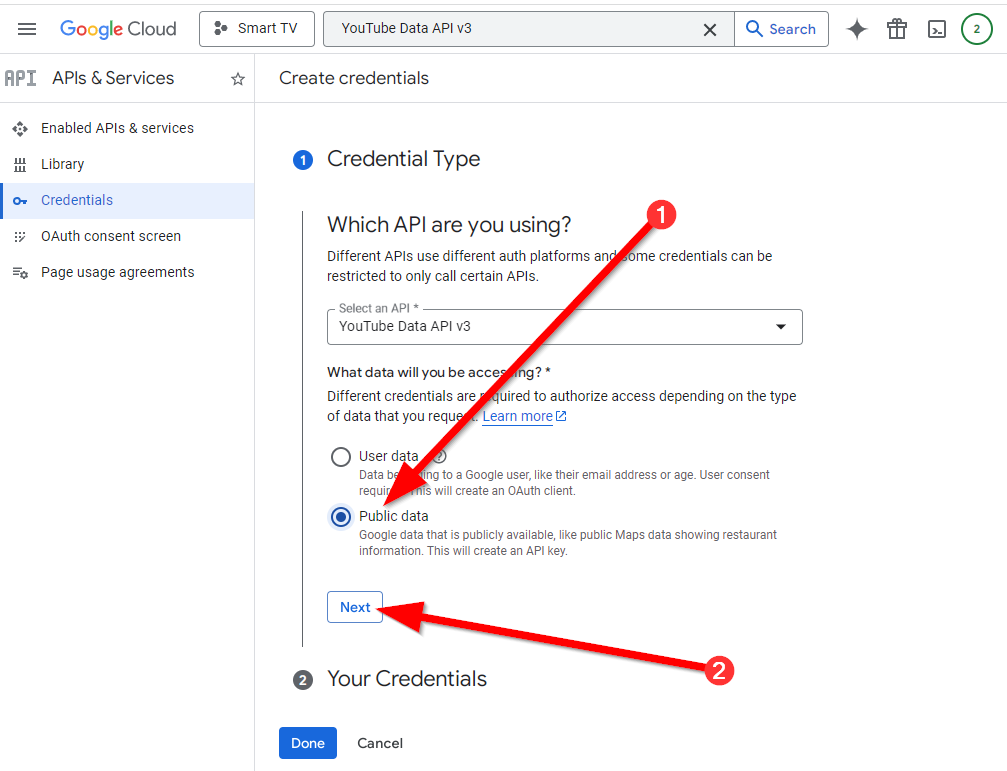
Task: Go to Enabled APIs & services
Action: (117, 128)
